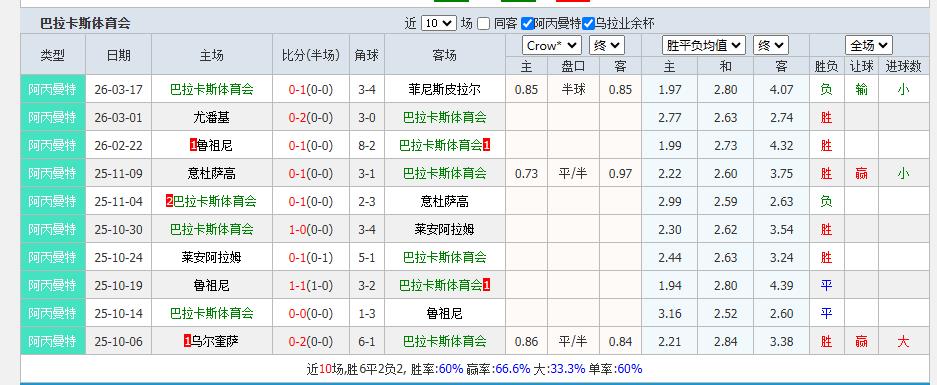Image resolution: width=937 pixels, height=385 pixels.
Task: Click 输 handicap result in 26-03-17 row
Action: click(x=861, y=89)
